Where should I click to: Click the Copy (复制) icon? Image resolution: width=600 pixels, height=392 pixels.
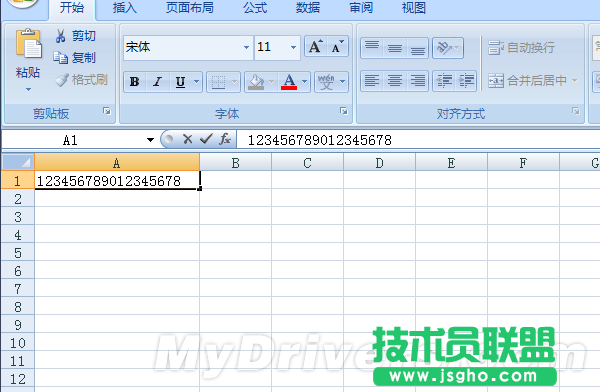click(60, 58)
